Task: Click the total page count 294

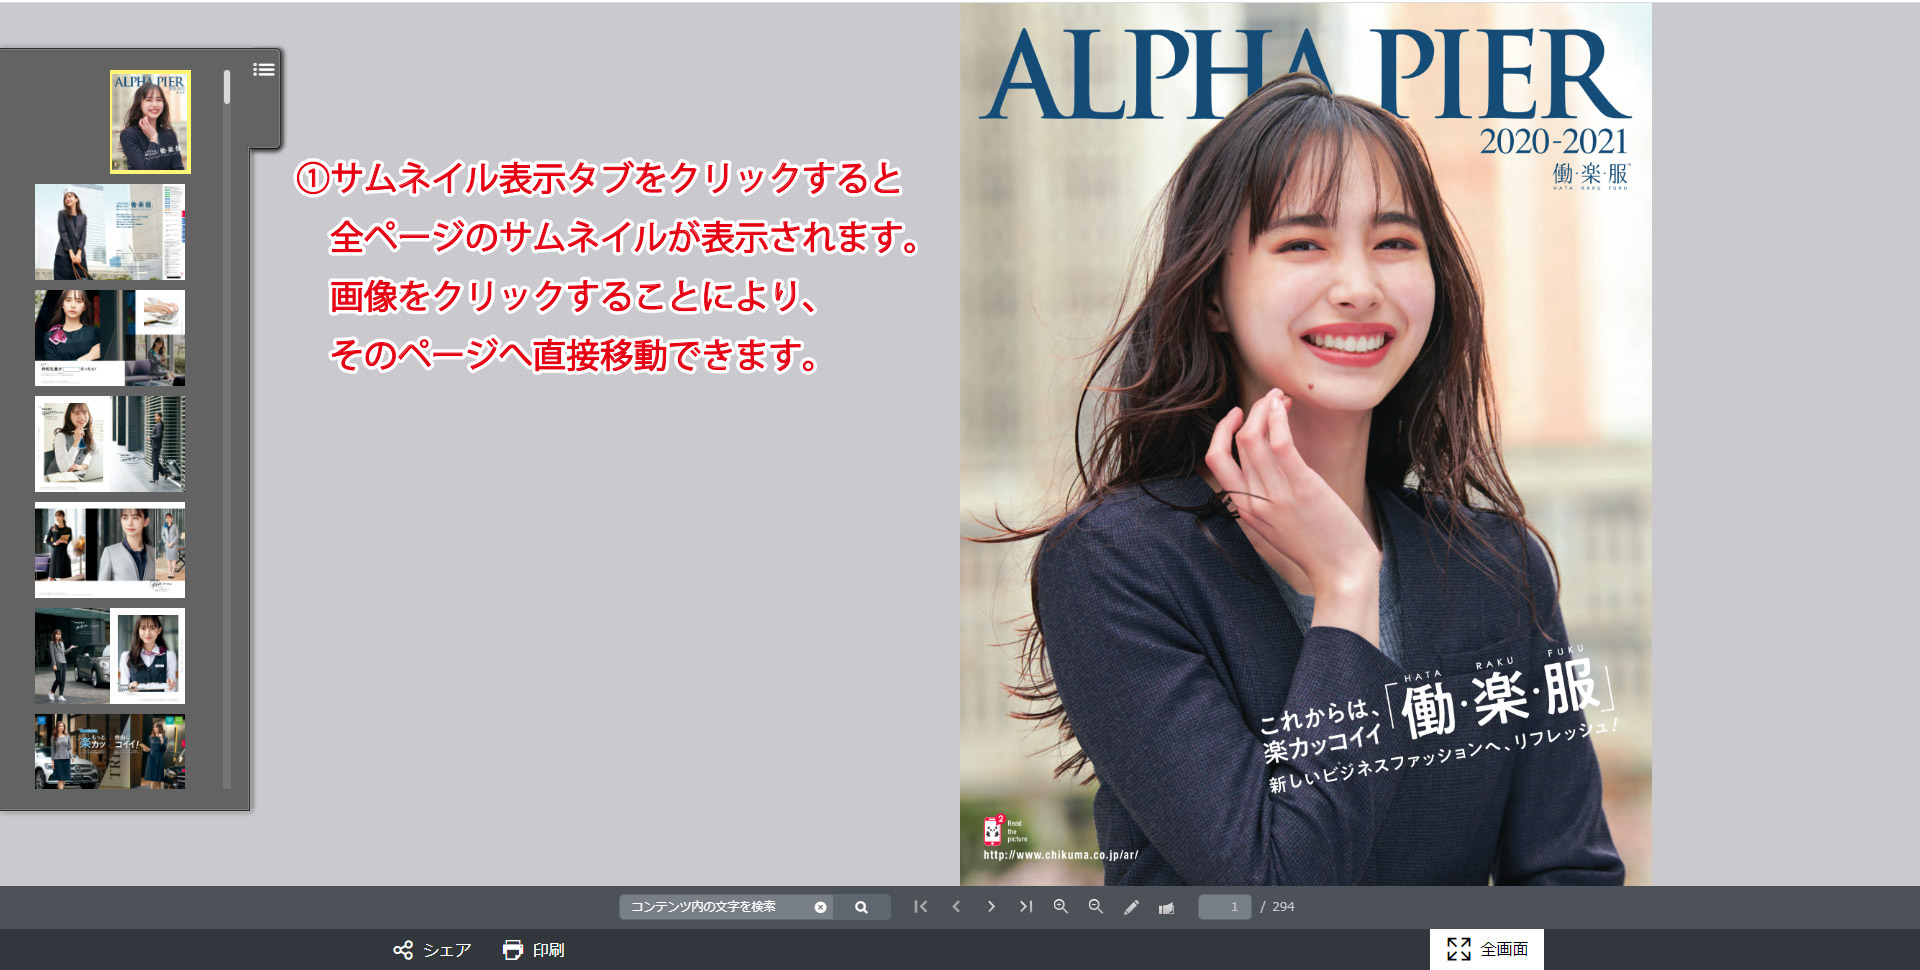Action: click(x=1283, y=907)
